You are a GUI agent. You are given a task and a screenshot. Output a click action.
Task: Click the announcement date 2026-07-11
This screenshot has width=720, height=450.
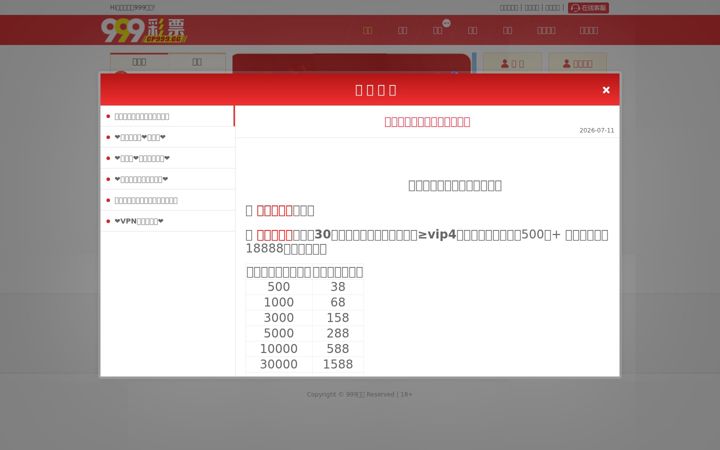point(596,130)
